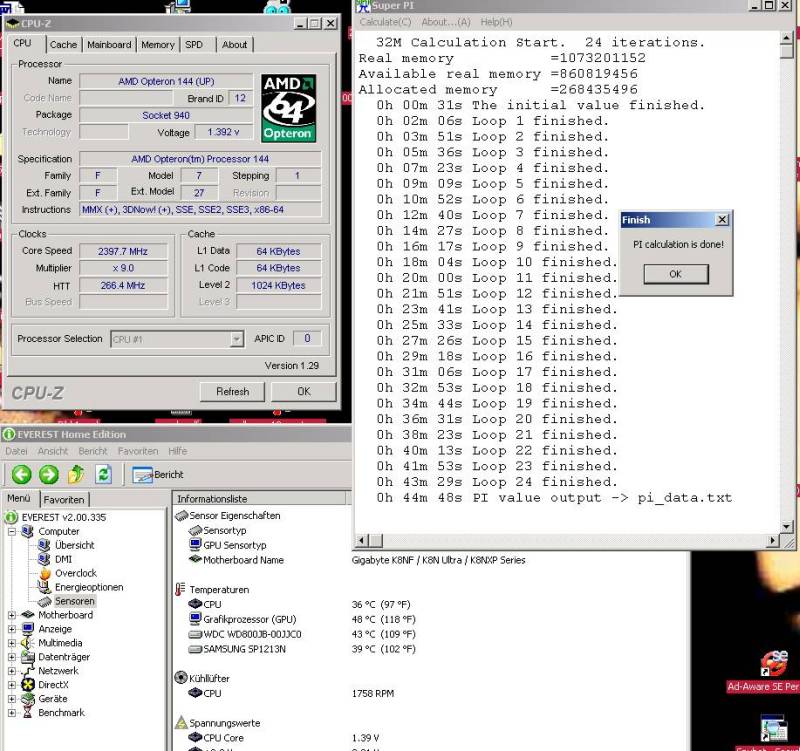This screenshot has height=751, width=800.
Task: Click the WDC WD800JB drive icon
Action: tap(195, 635)
